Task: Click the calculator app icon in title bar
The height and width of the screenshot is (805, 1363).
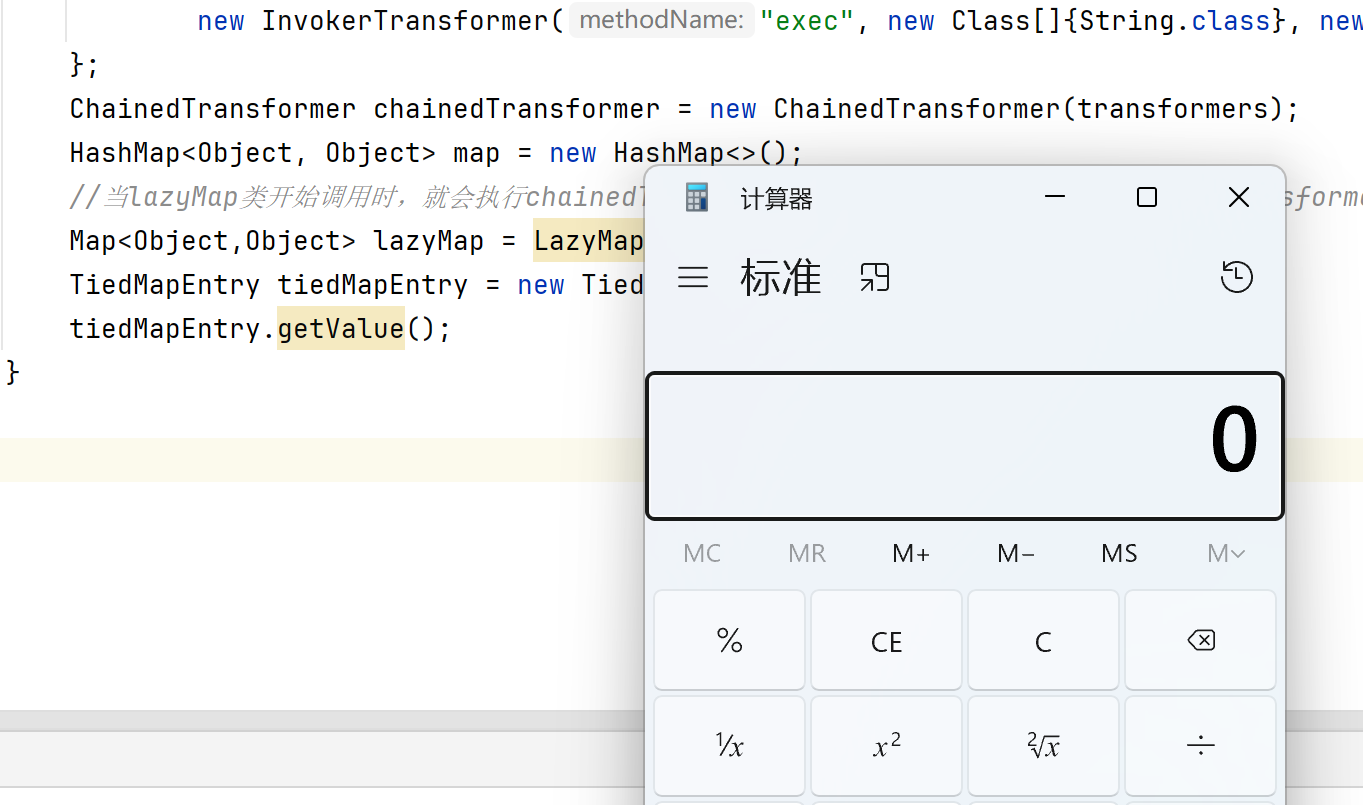Action: pyautogui.click(x=696, y=198)
